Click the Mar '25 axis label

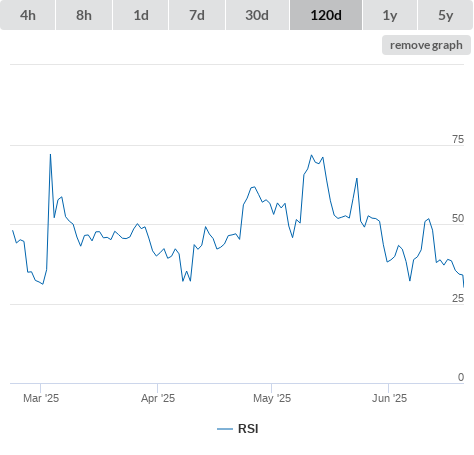(41, 398)
